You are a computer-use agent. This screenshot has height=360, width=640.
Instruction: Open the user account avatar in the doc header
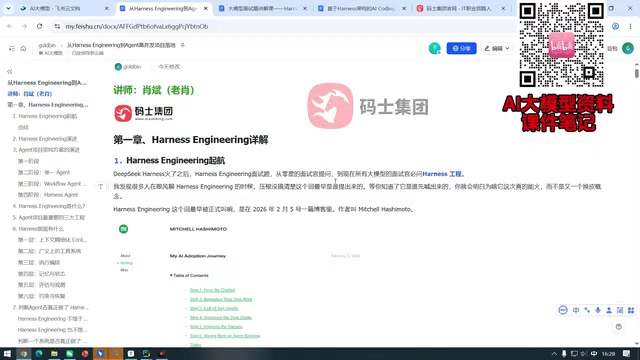click(628, 48)
